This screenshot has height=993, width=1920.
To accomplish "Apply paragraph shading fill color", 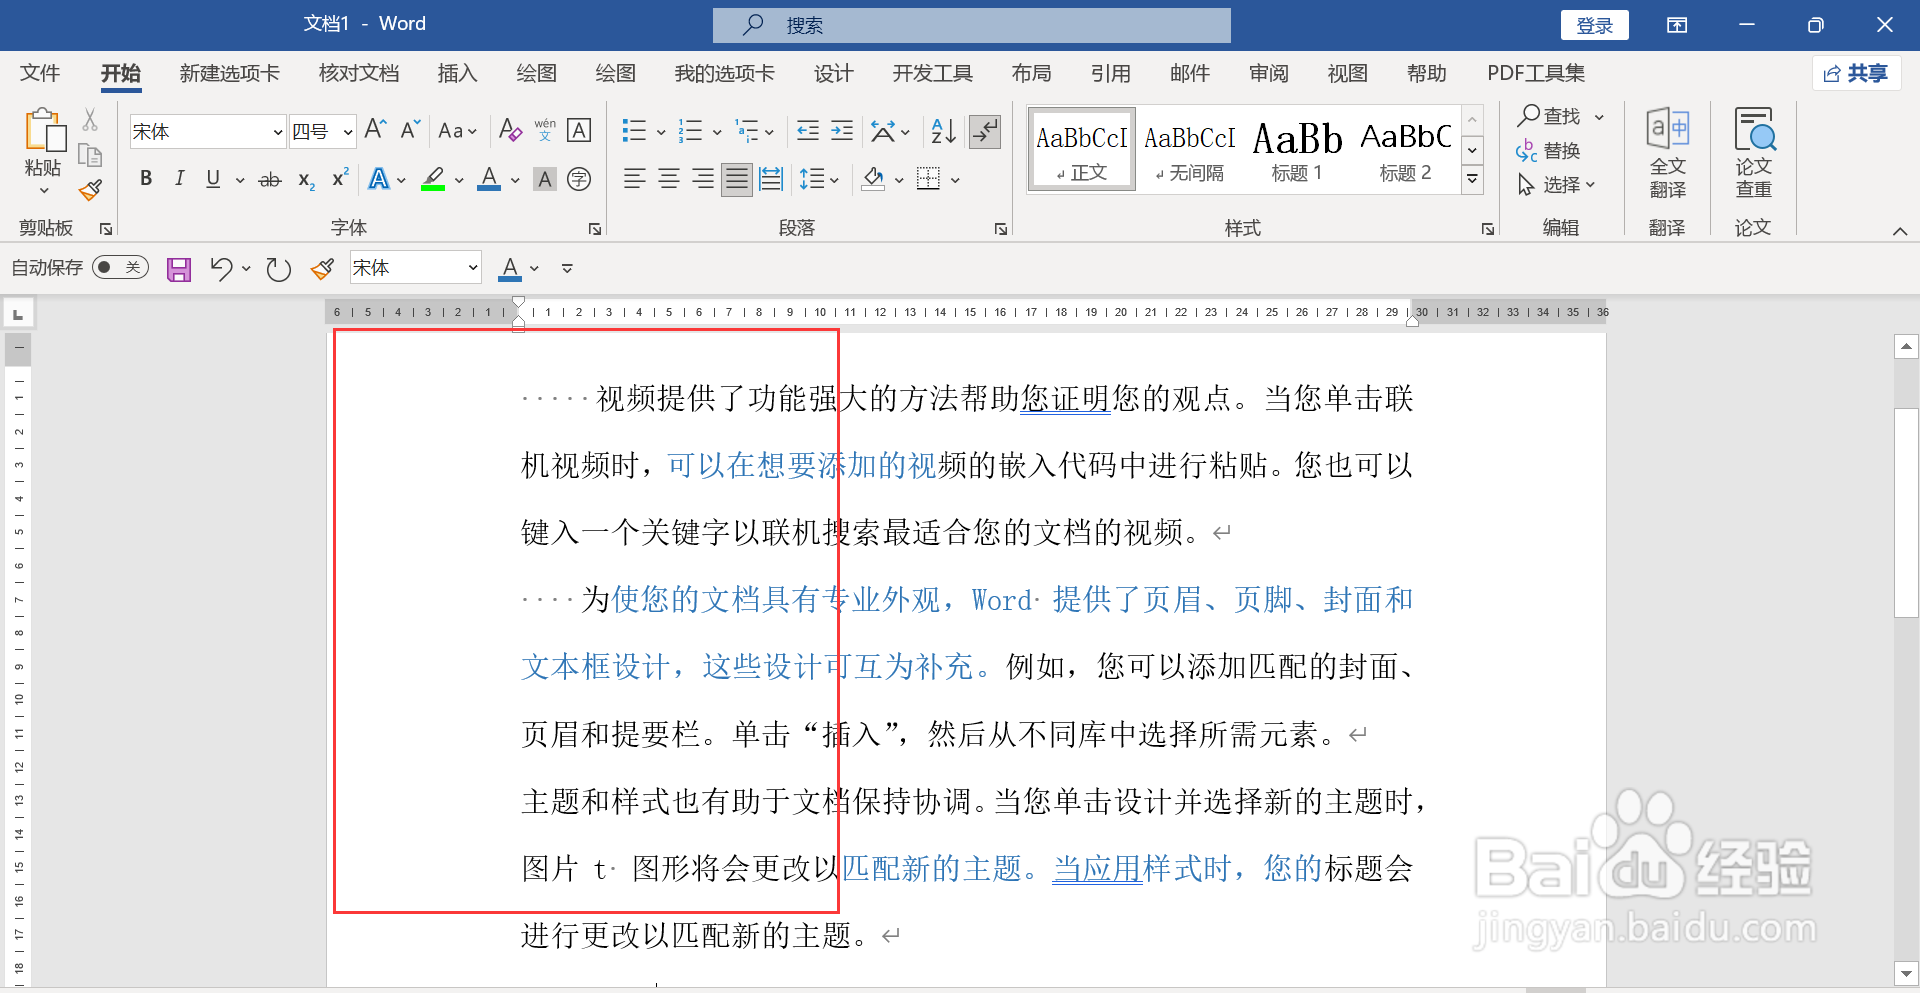I will [x=873, y=179].
